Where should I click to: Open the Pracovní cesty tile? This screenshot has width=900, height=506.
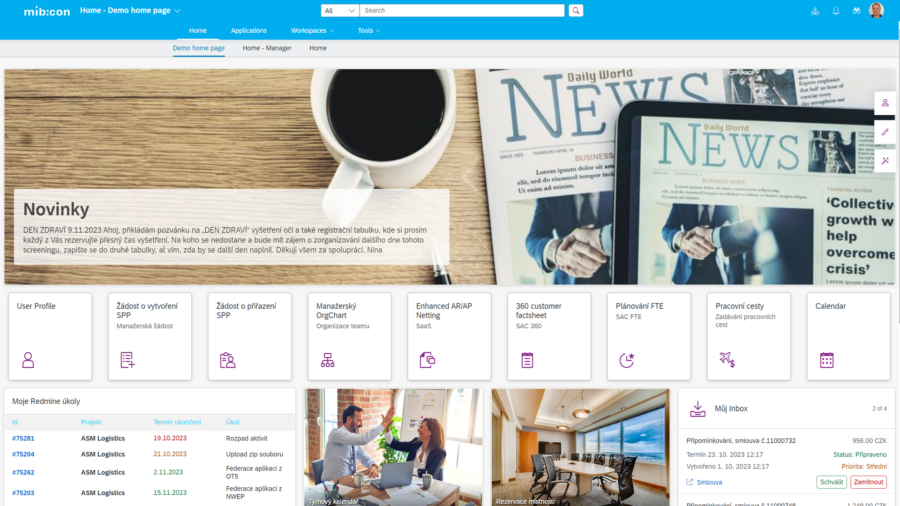[x=748, y=336]
